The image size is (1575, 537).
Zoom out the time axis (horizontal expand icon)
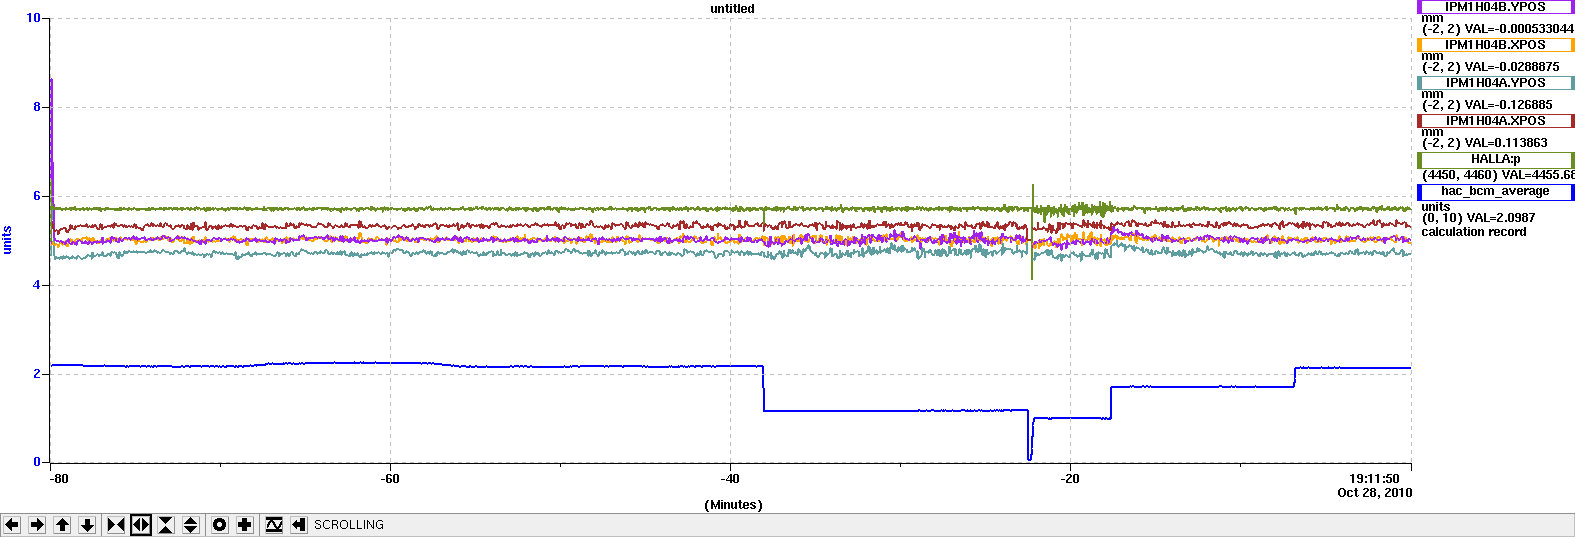[x=141, y=525]
